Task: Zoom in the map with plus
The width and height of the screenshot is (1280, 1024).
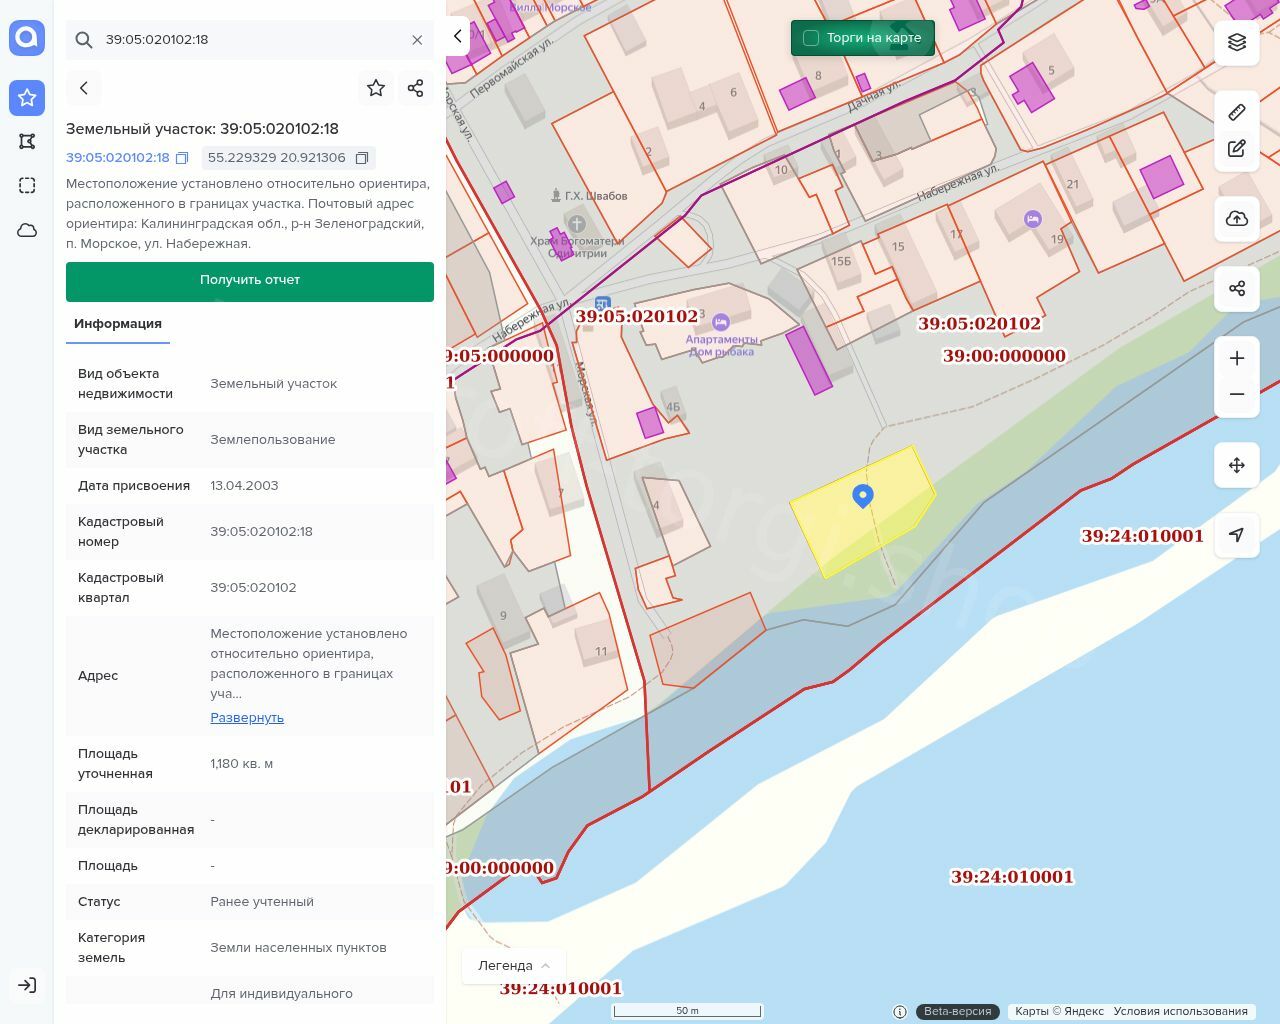Action: click(x=1237, y=359)
